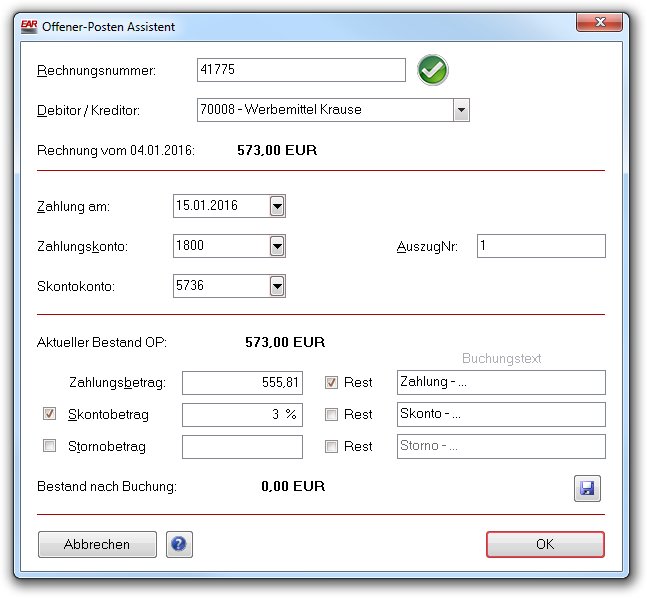Open the Zahlung am date picker
Screen dimensions: 647x598
(x=277, y=206)
